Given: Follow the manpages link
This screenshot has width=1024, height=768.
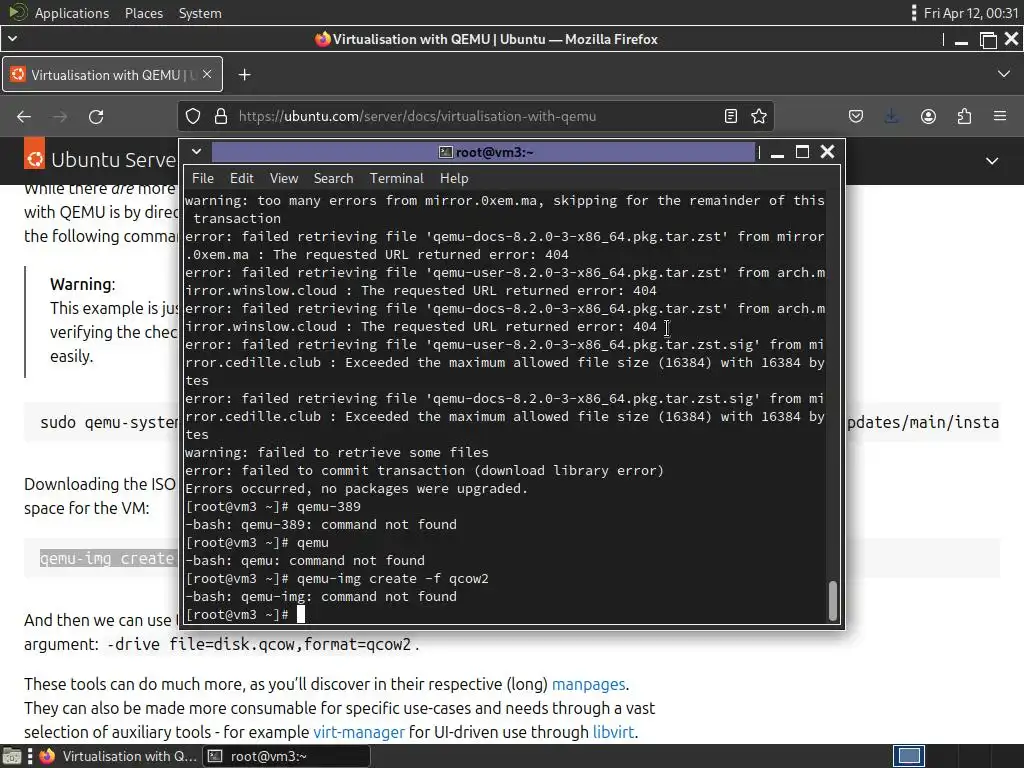Looking at the screenshot, I should (588, 684).
